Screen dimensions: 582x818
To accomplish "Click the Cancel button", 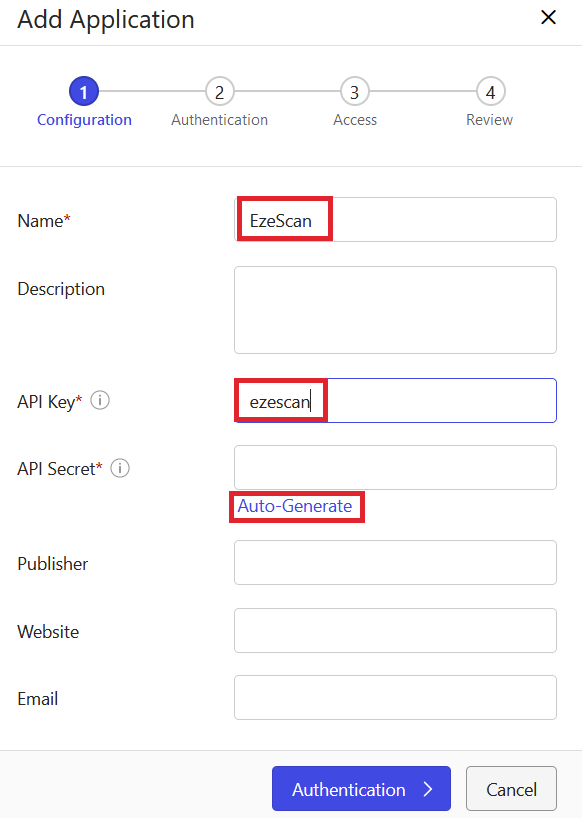I will 511,789.
